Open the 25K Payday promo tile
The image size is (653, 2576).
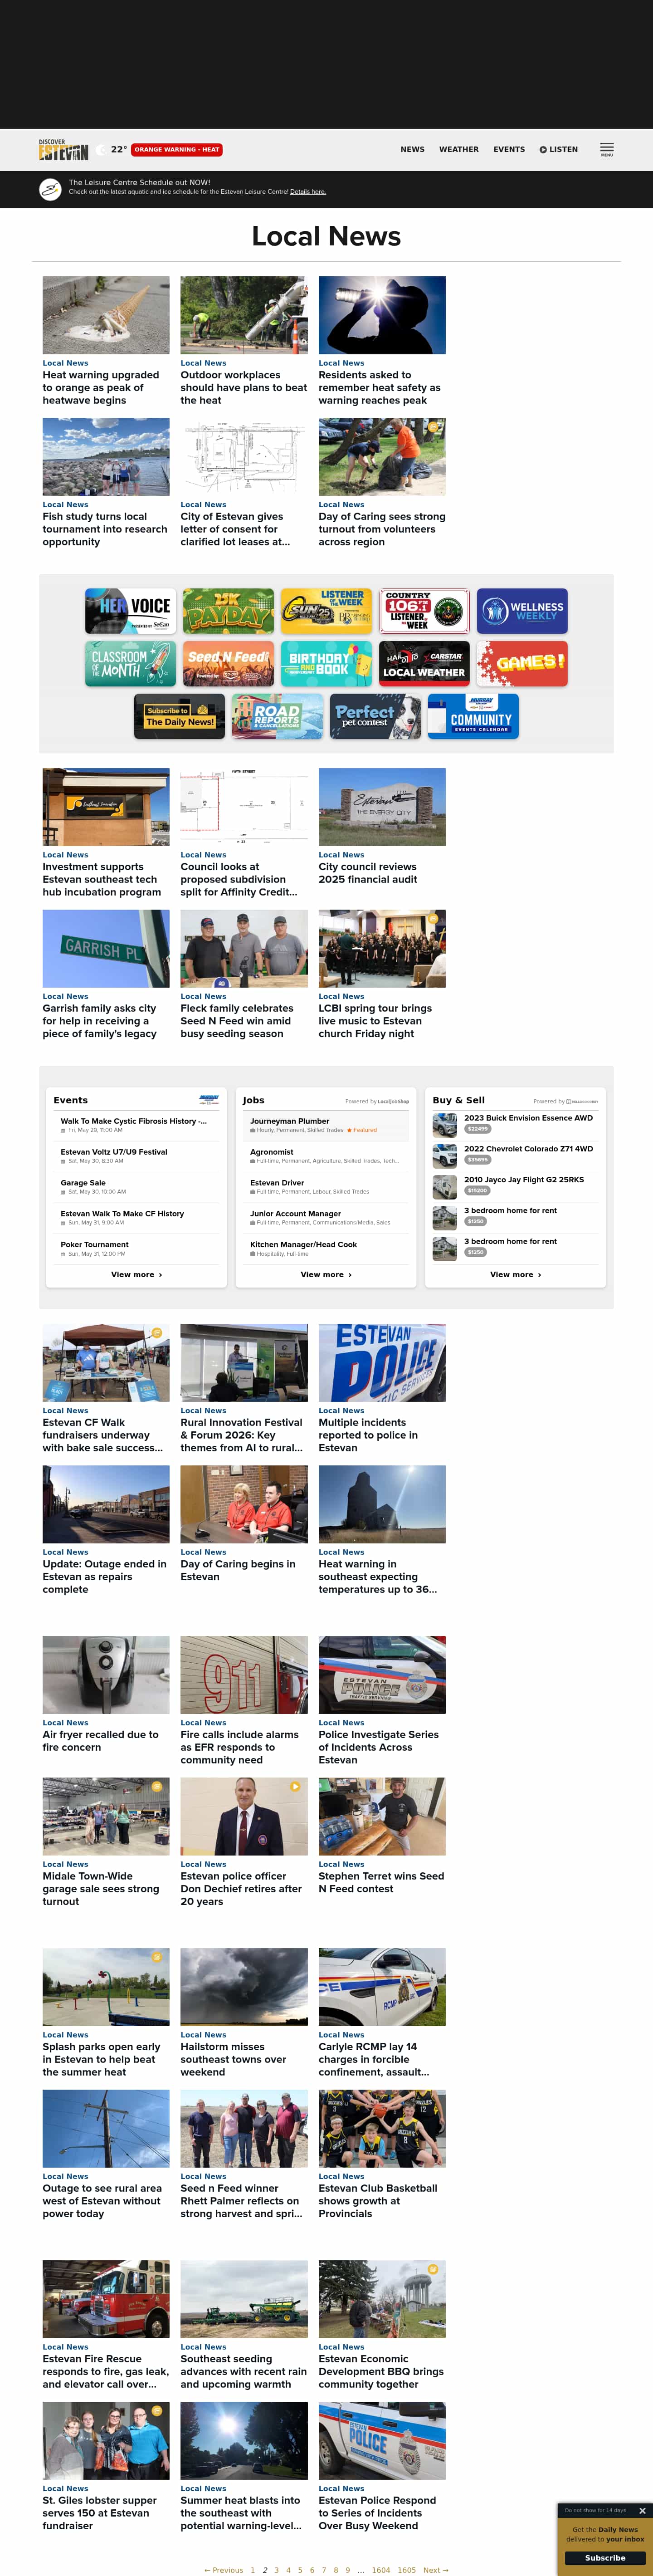[228, 611]
